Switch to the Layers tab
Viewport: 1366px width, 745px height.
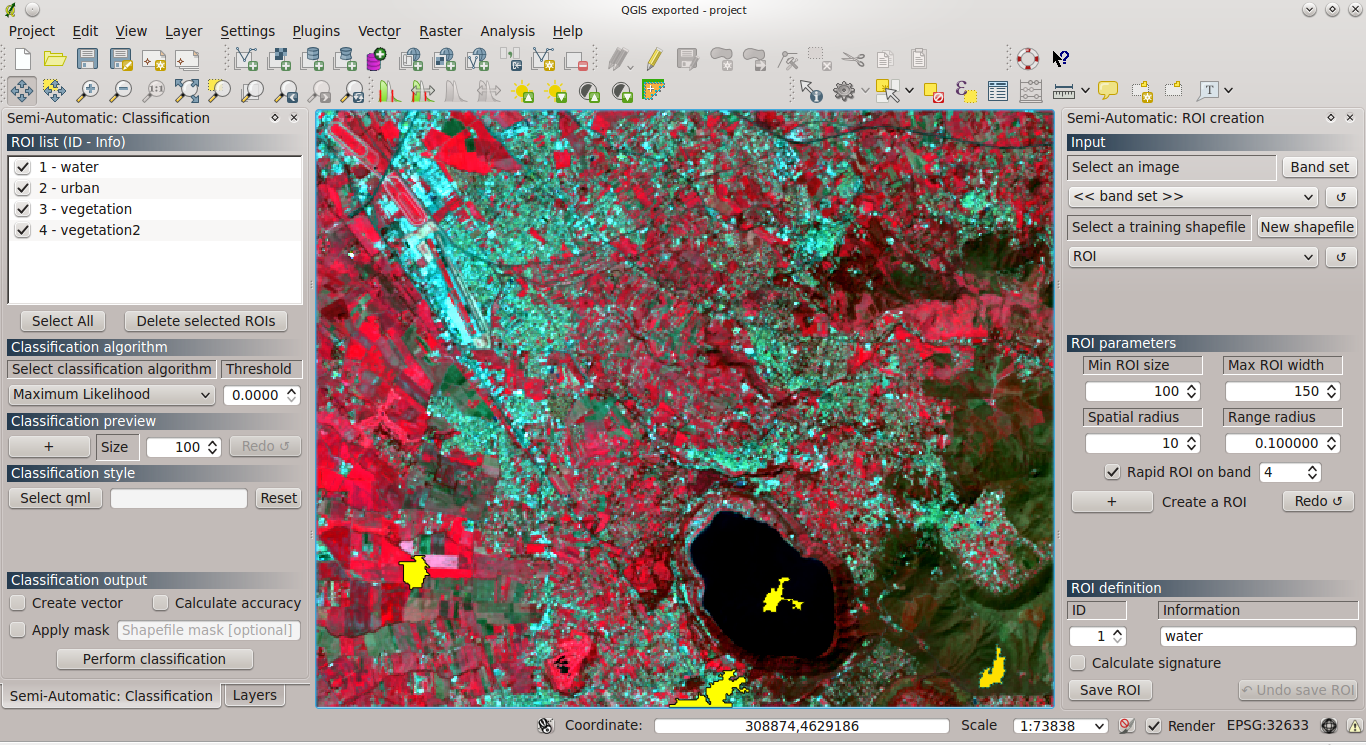pyautogui.click(x=254, y=695)
